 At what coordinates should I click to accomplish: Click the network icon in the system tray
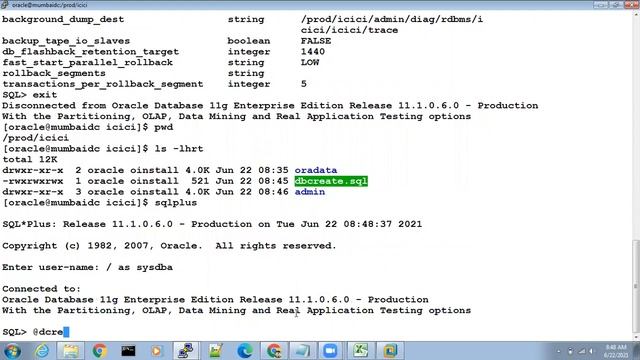pos(582,351)
